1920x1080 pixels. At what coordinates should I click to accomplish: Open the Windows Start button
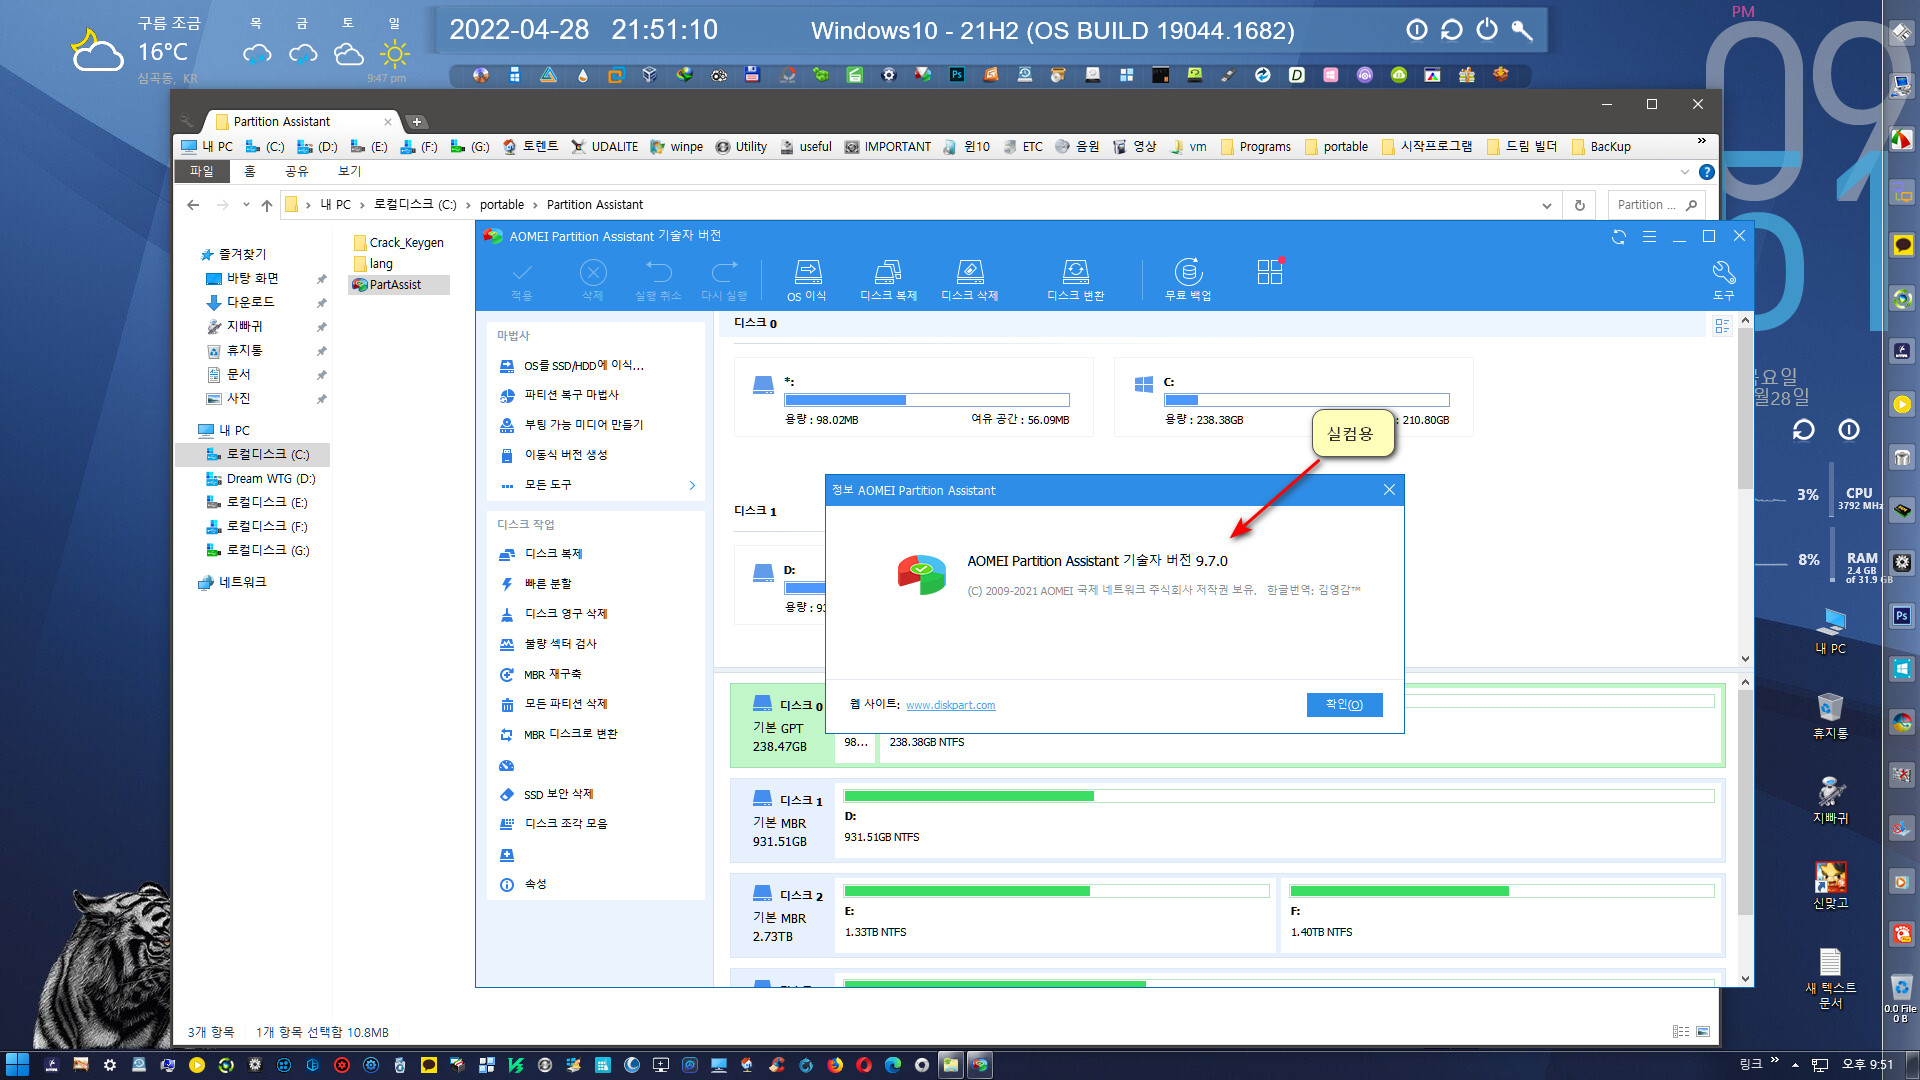tap(17, 1065)
